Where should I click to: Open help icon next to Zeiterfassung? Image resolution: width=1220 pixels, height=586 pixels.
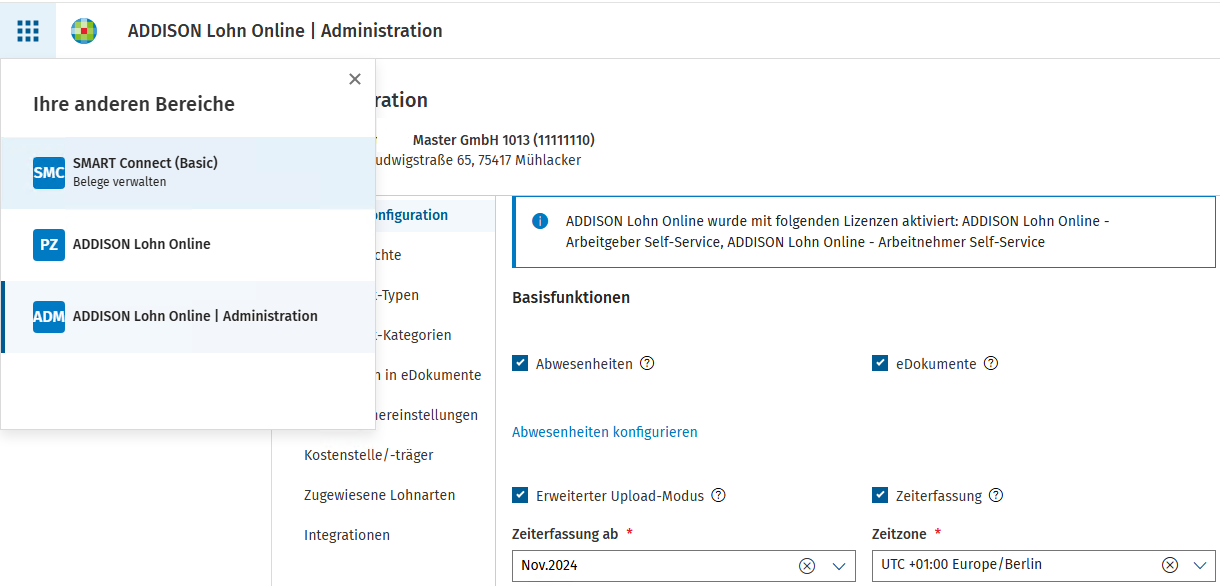[996, 495]
